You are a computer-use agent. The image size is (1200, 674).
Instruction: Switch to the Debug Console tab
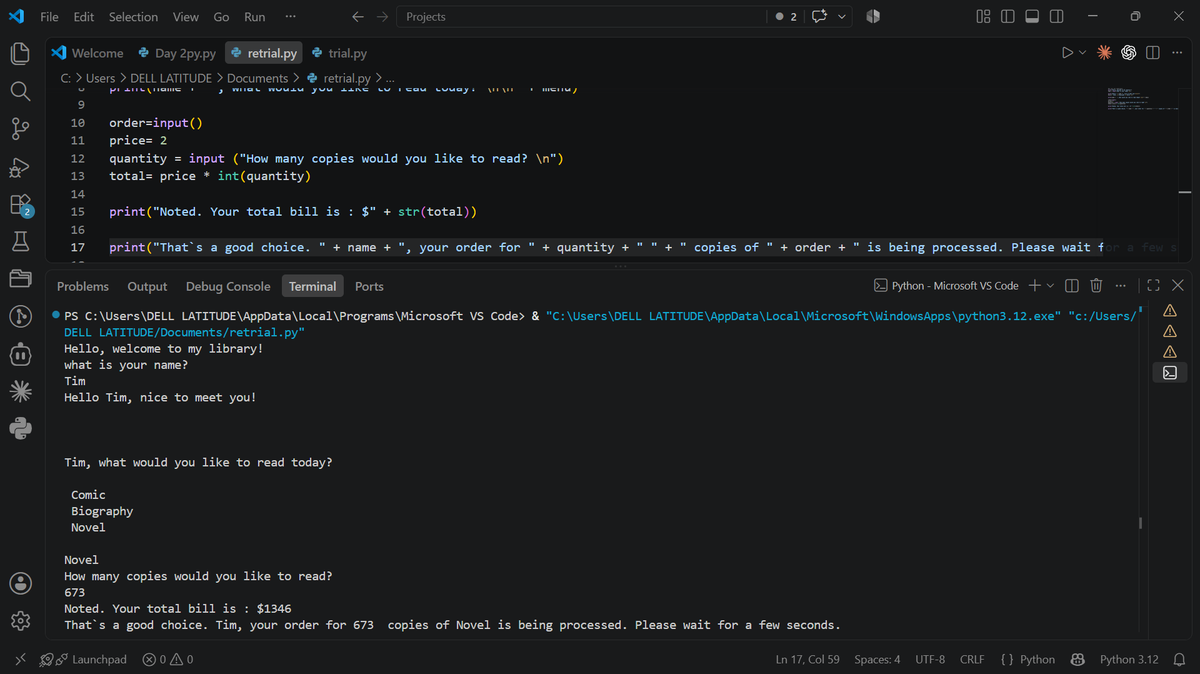[x=228, y=286]
